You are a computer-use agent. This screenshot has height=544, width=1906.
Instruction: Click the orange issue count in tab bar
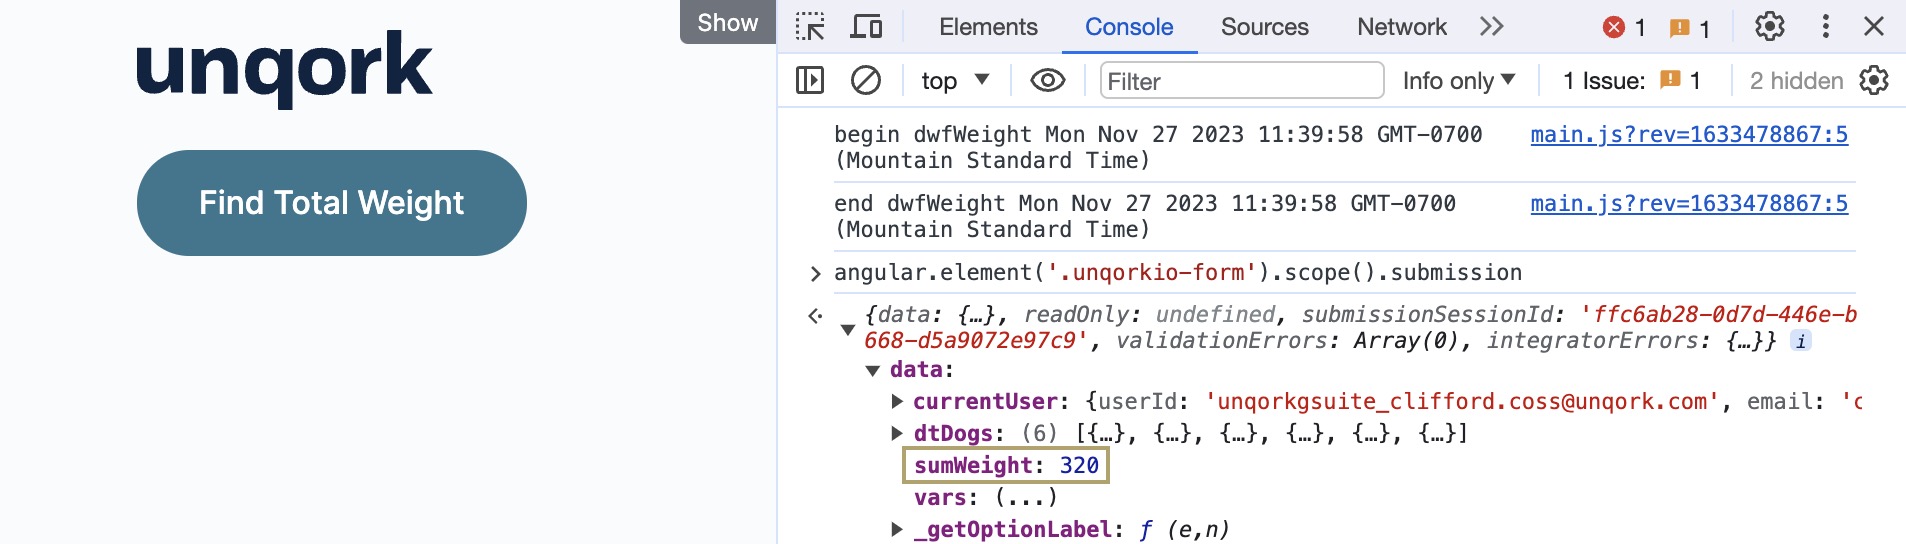(1690, 28)
